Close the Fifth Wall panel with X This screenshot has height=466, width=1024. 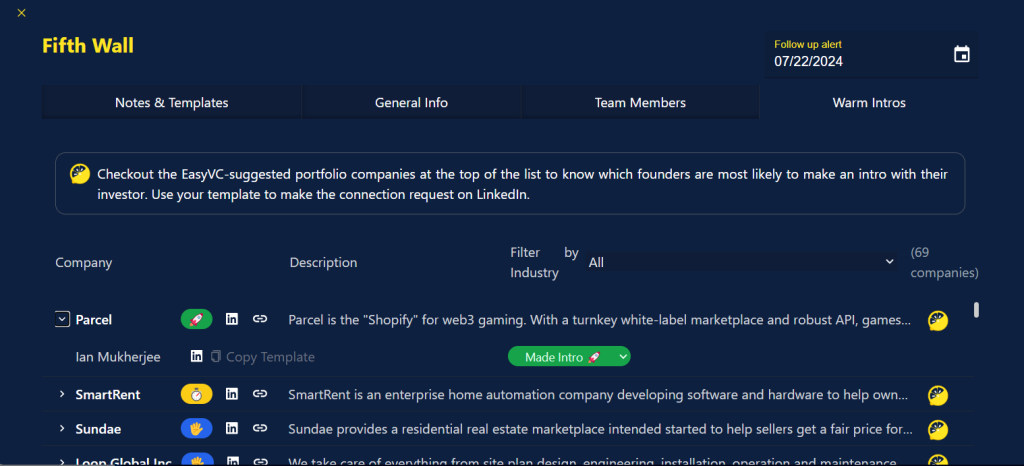point(22,13)
